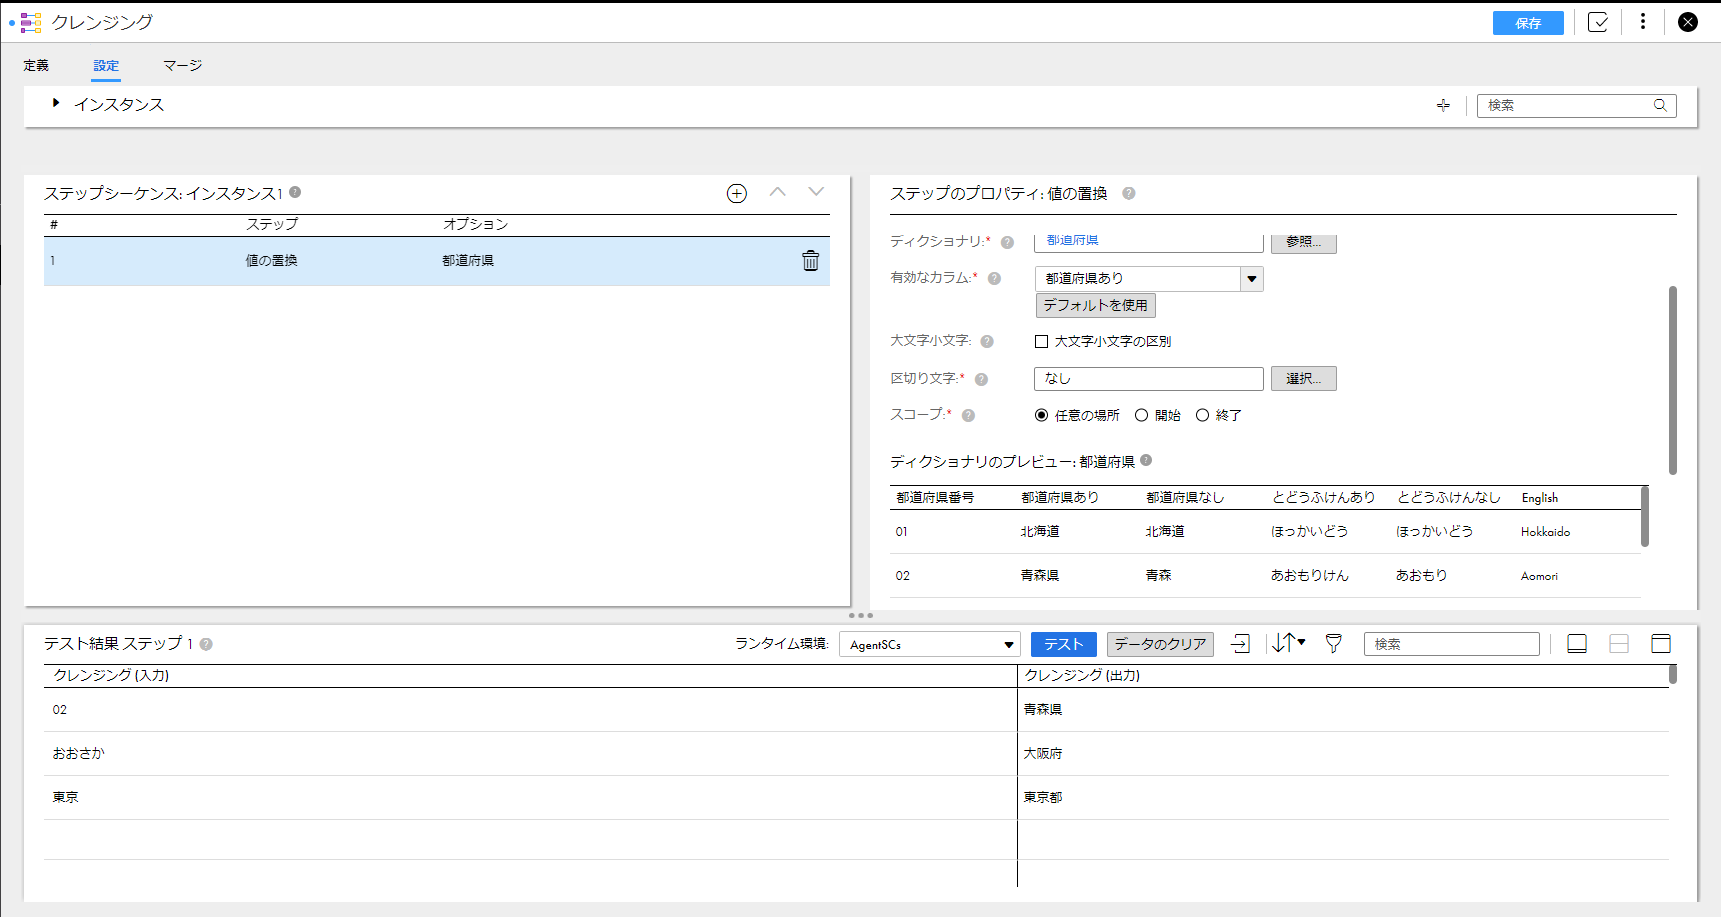The height and width of the screenshot is (917, 1721).
Task: Add a new step with the circled plus
Action: click(x=737, y=194)
